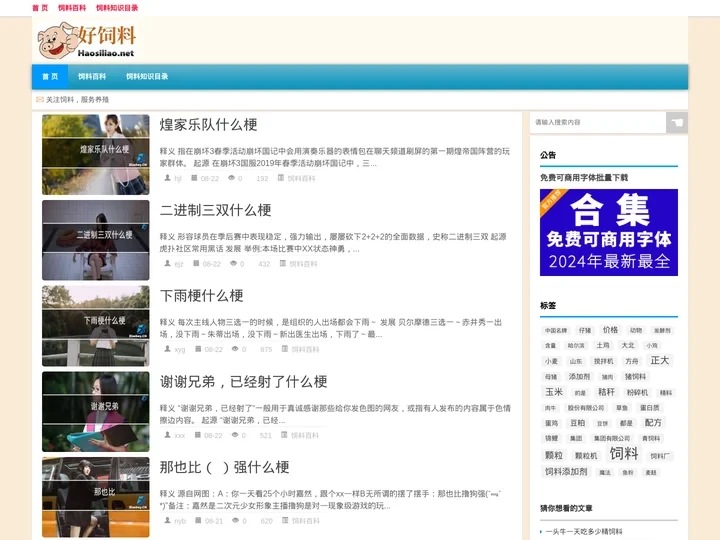The height and width of the screenshot is (540, 720).
Task: Click author icon for 煌家乐队什么梗
Action: [x=168, y=178]
